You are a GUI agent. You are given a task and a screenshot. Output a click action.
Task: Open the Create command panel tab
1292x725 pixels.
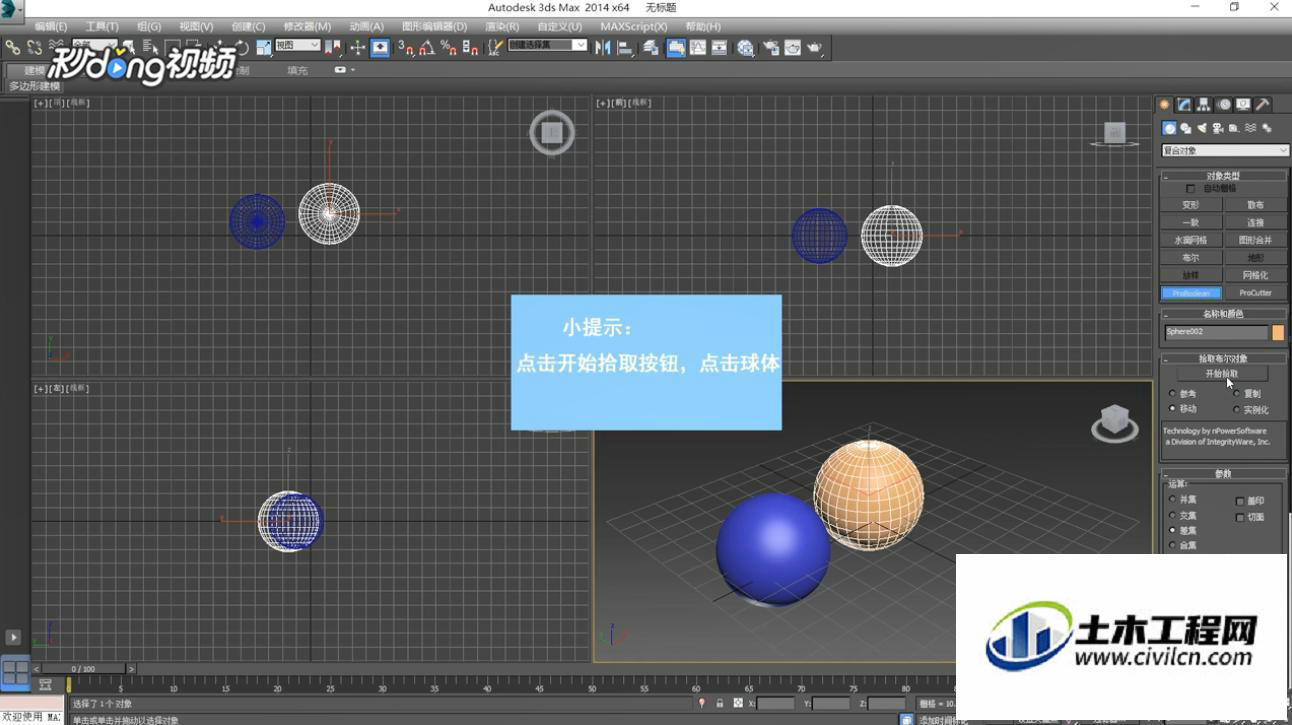tap(1165, 105)
